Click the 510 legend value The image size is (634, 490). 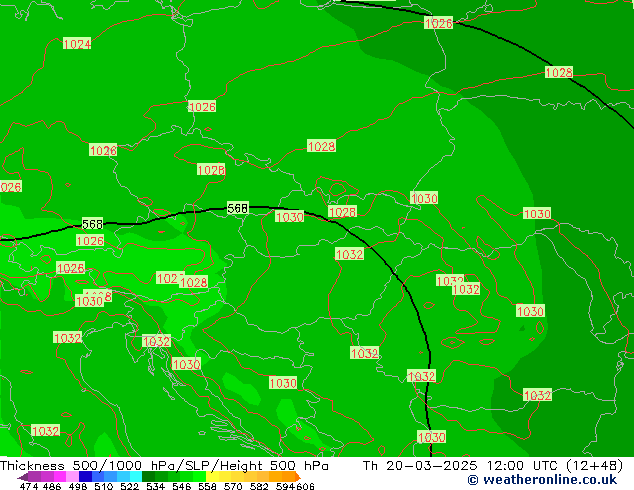[104, 486]
